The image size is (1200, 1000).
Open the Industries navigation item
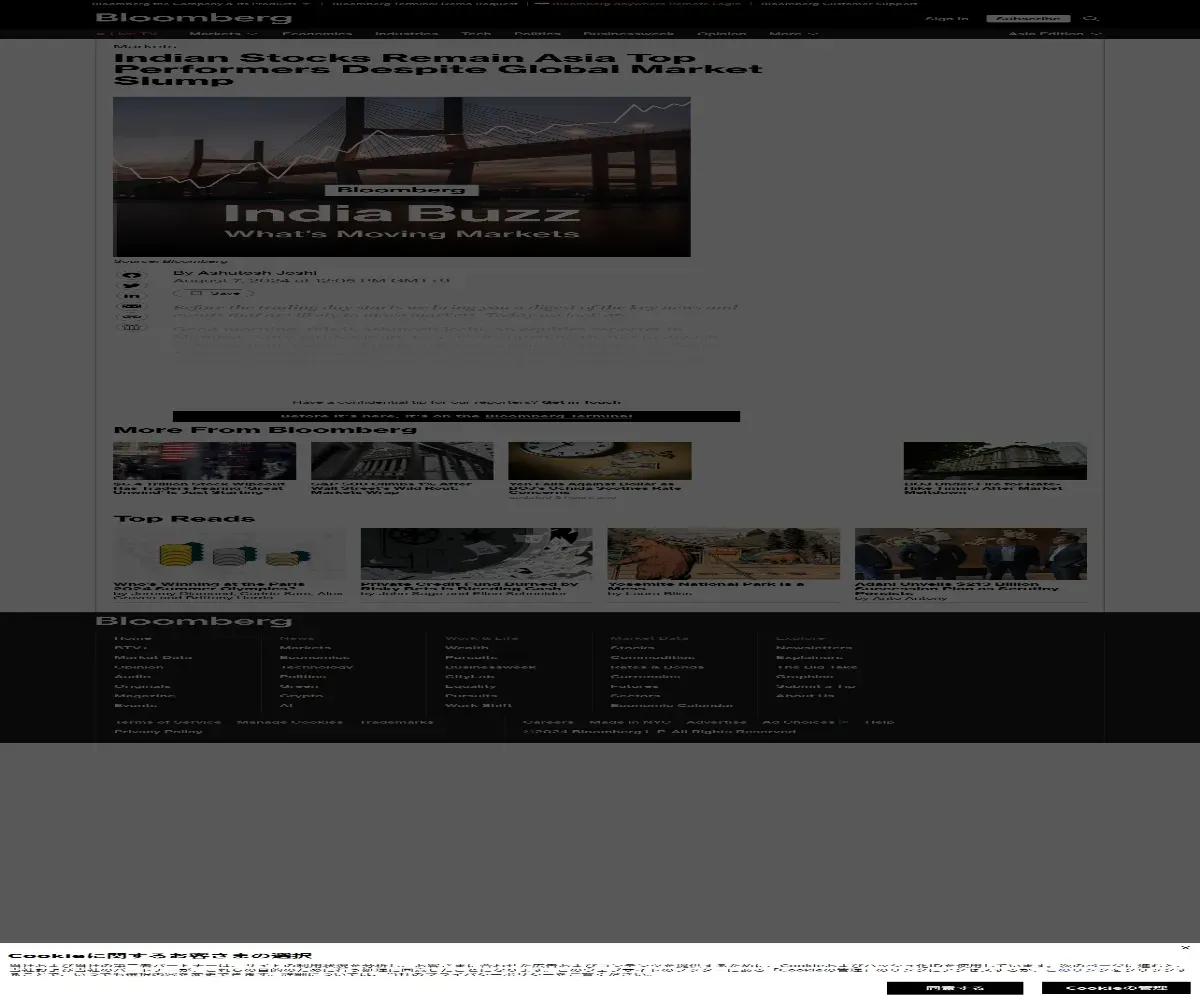coord(407,34)
